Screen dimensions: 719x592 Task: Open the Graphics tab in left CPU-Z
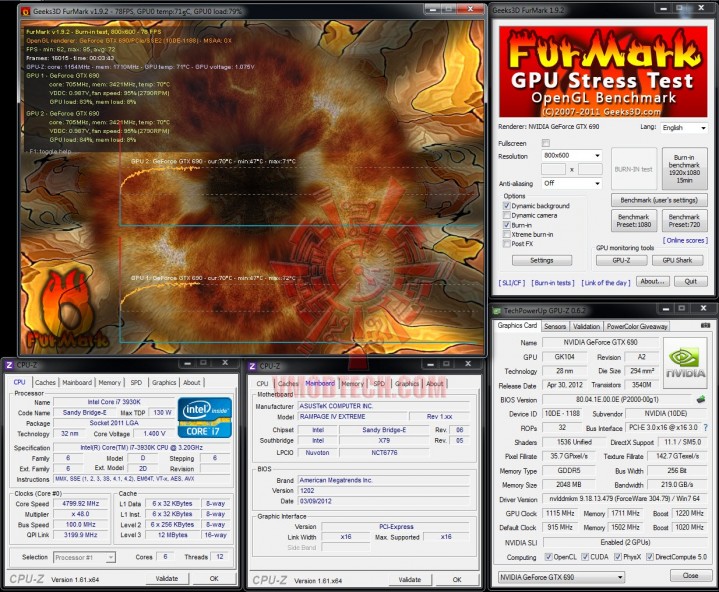(164, 382)
